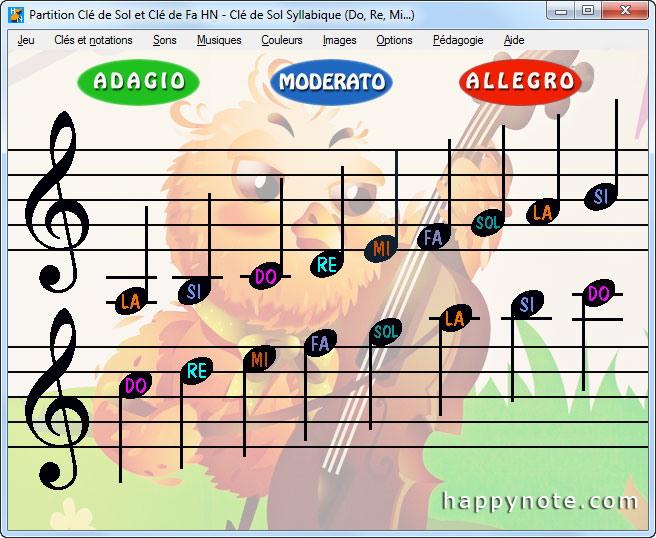
Task: Click the FA note on the upper staff
Action: point(434,237)
